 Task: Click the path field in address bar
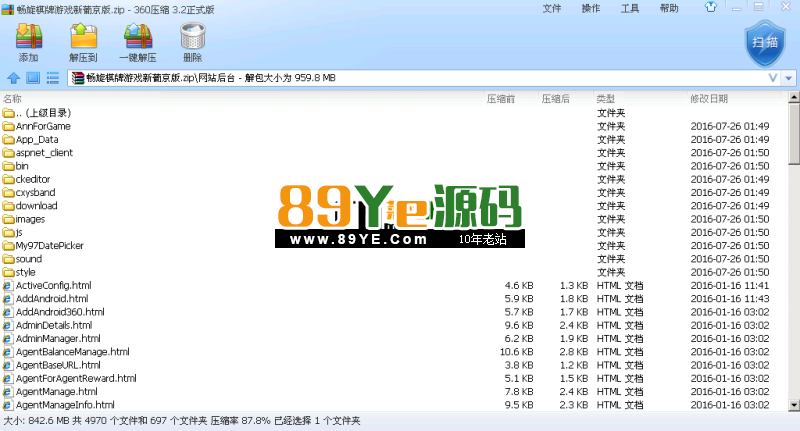(416, 78)
